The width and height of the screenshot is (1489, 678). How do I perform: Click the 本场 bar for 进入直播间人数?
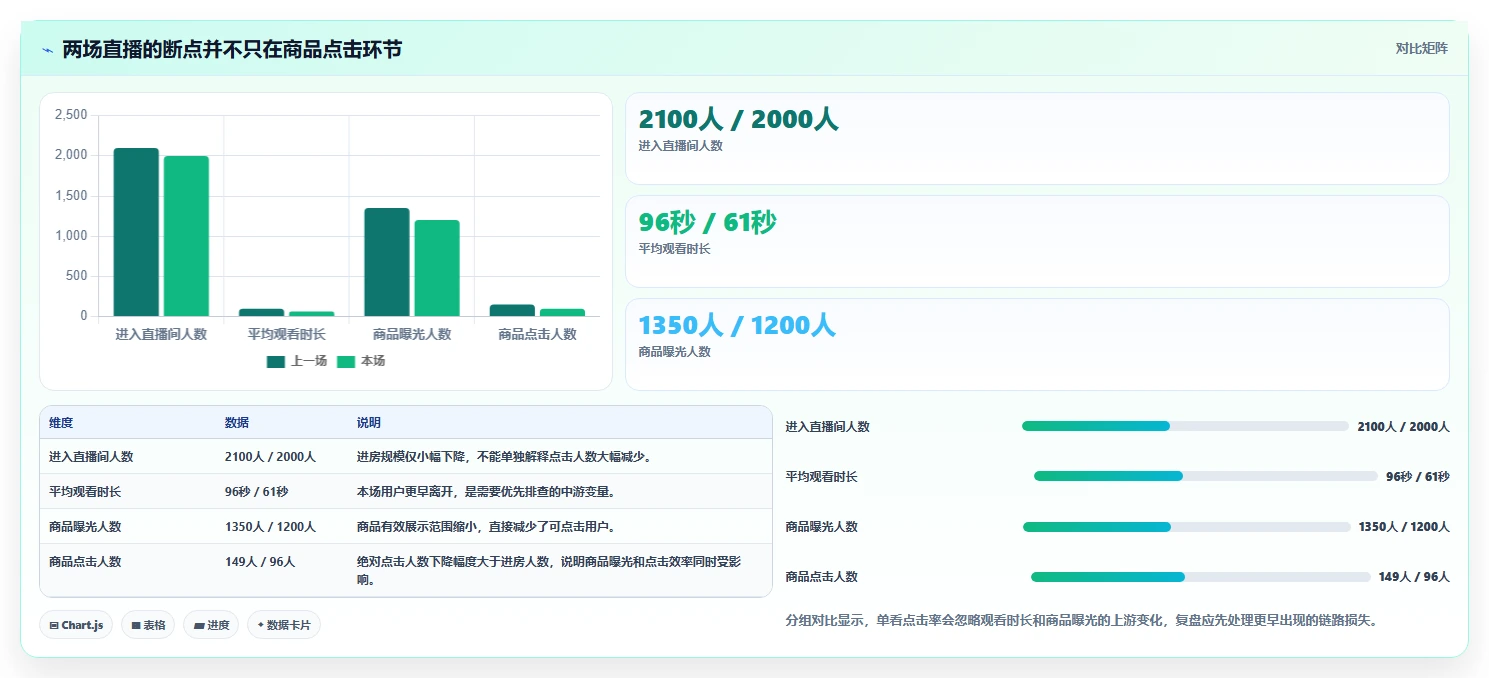[x=186, y=236]
